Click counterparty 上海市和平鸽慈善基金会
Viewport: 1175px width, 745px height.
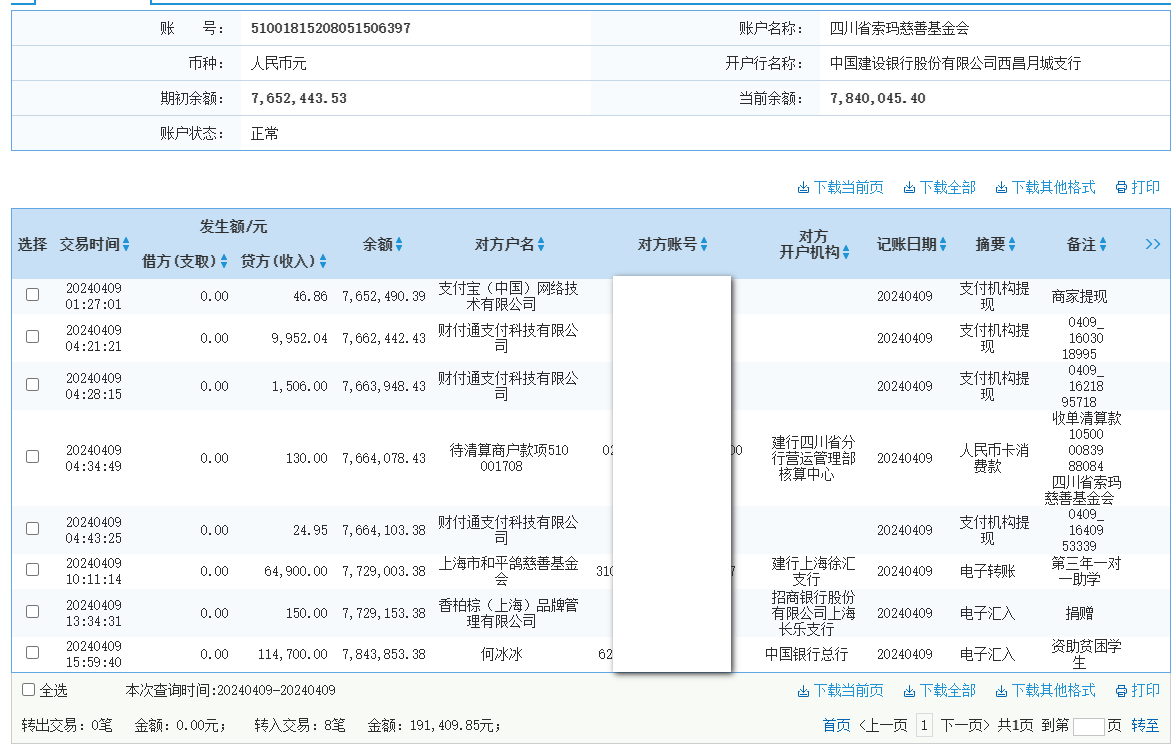click(508, 571)
